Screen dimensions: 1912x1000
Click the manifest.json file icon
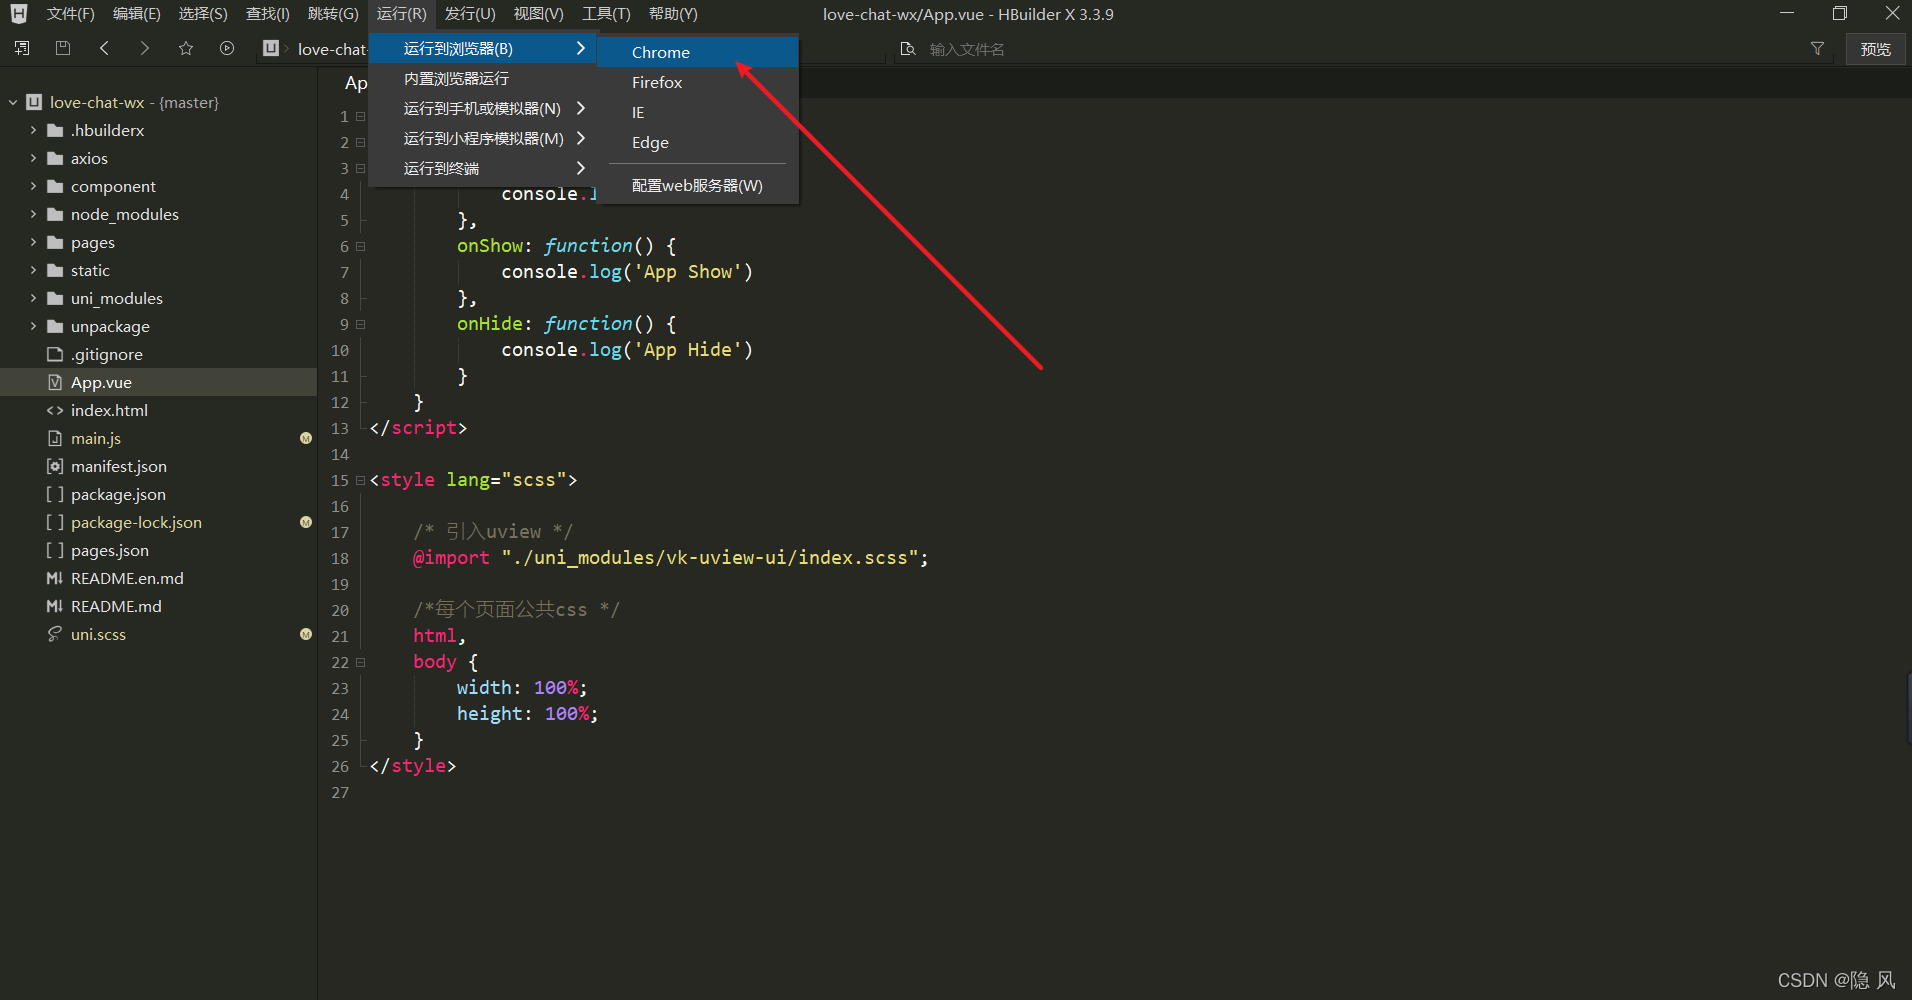[x=55, y=466]
